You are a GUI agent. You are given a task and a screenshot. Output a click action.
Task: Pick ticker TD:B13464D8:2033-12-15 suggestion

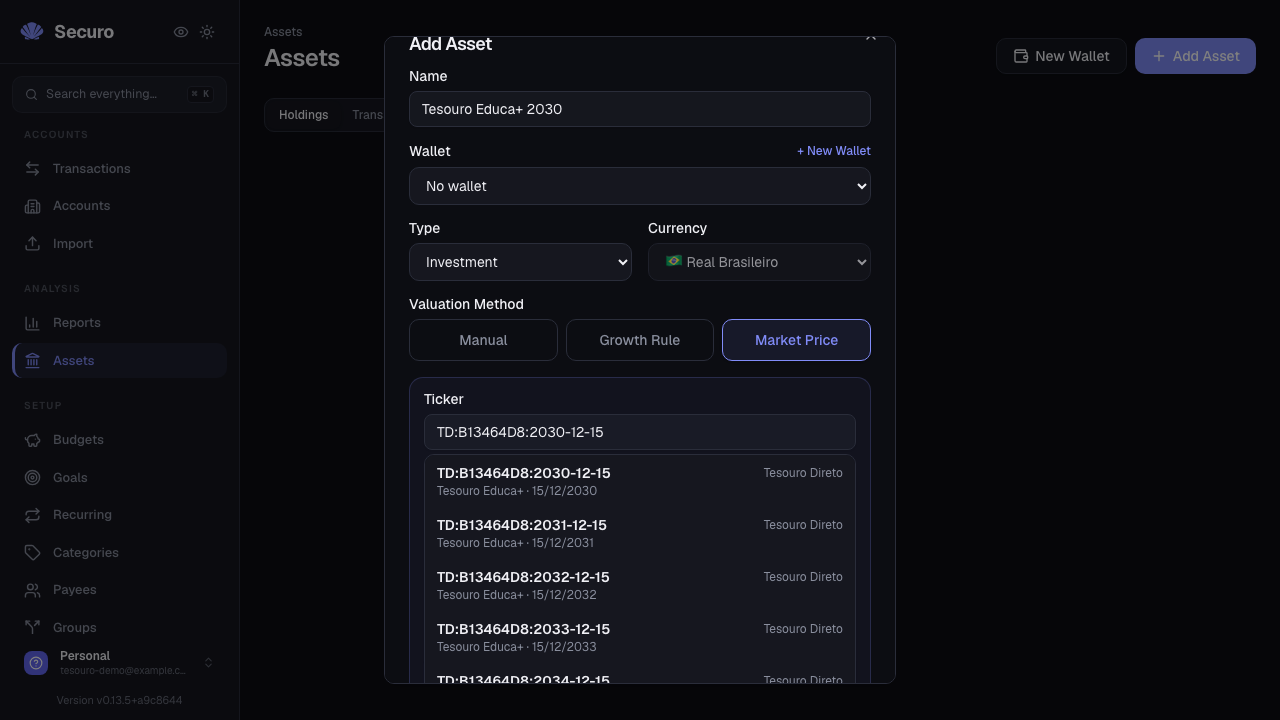(x=640, y=637)
